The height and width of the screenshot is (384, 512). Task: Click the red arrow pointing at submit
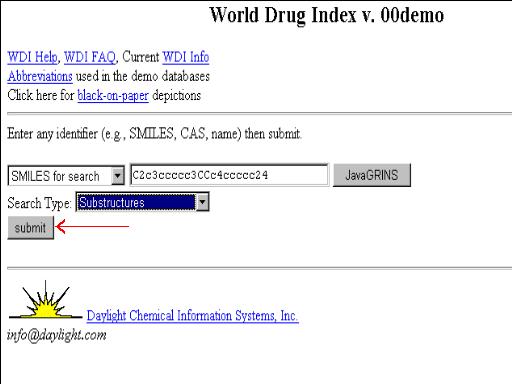(x=92, y=227)
